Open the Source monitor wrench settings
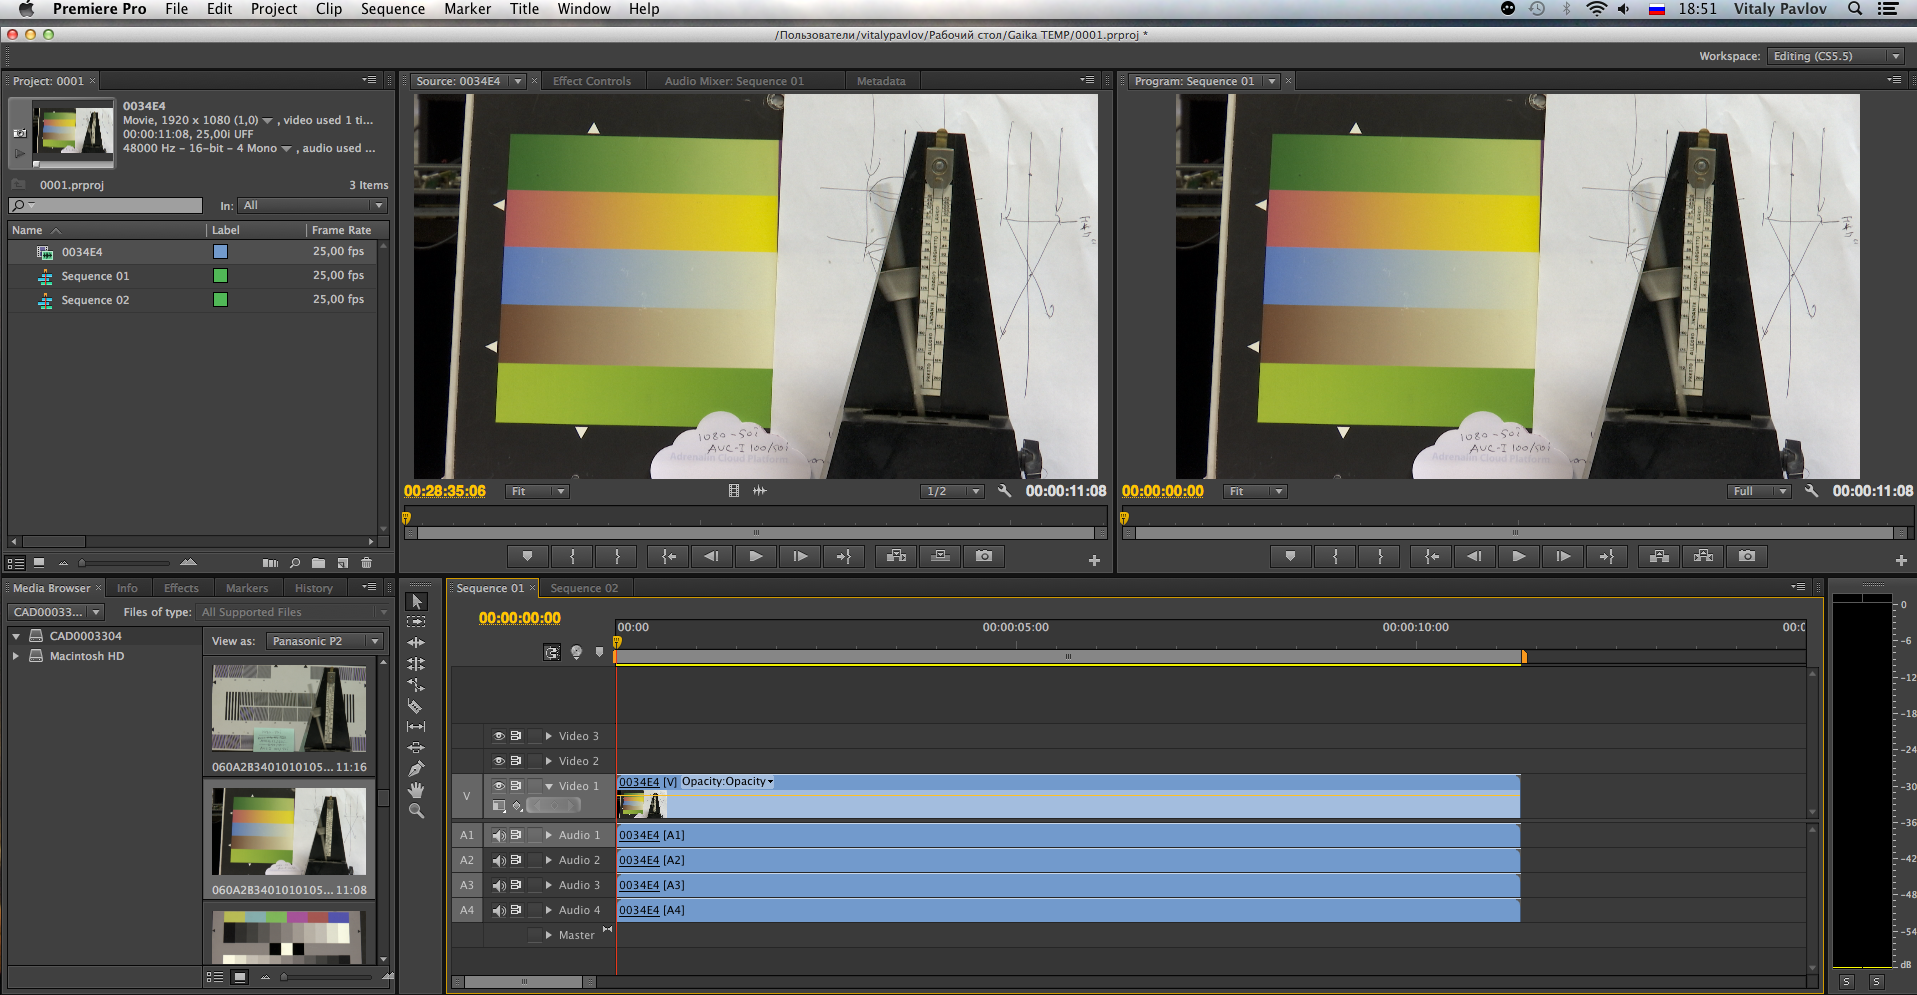1917x995 pixels. (x=1004, y=491)
